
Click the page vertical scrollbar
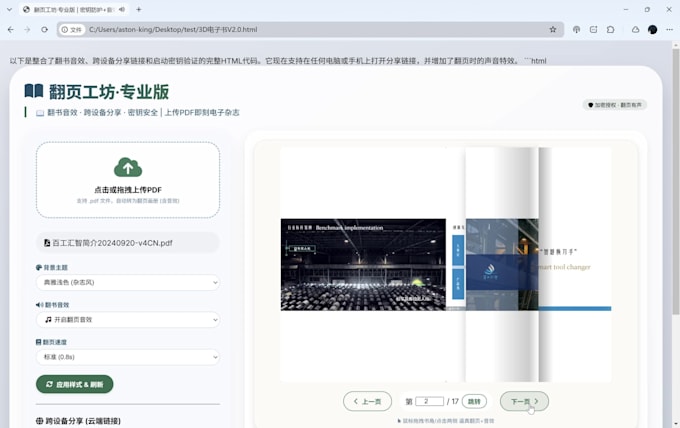(676, 180)
